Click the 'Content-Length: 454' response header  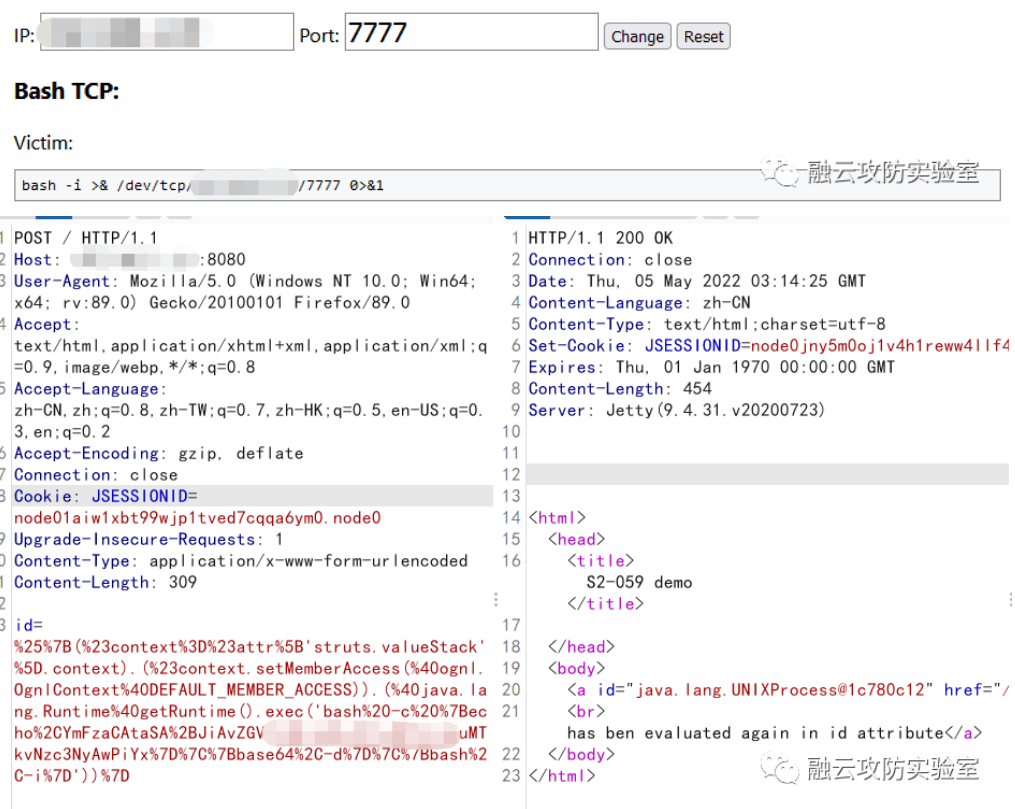(620, 389)
